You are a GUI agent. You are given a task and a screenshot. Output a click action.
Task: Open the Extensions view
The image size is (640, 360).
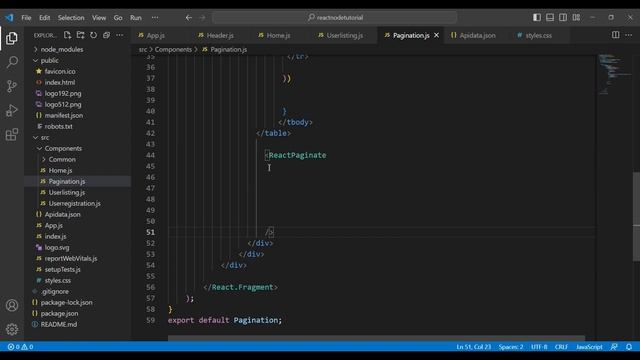[12, 134]
